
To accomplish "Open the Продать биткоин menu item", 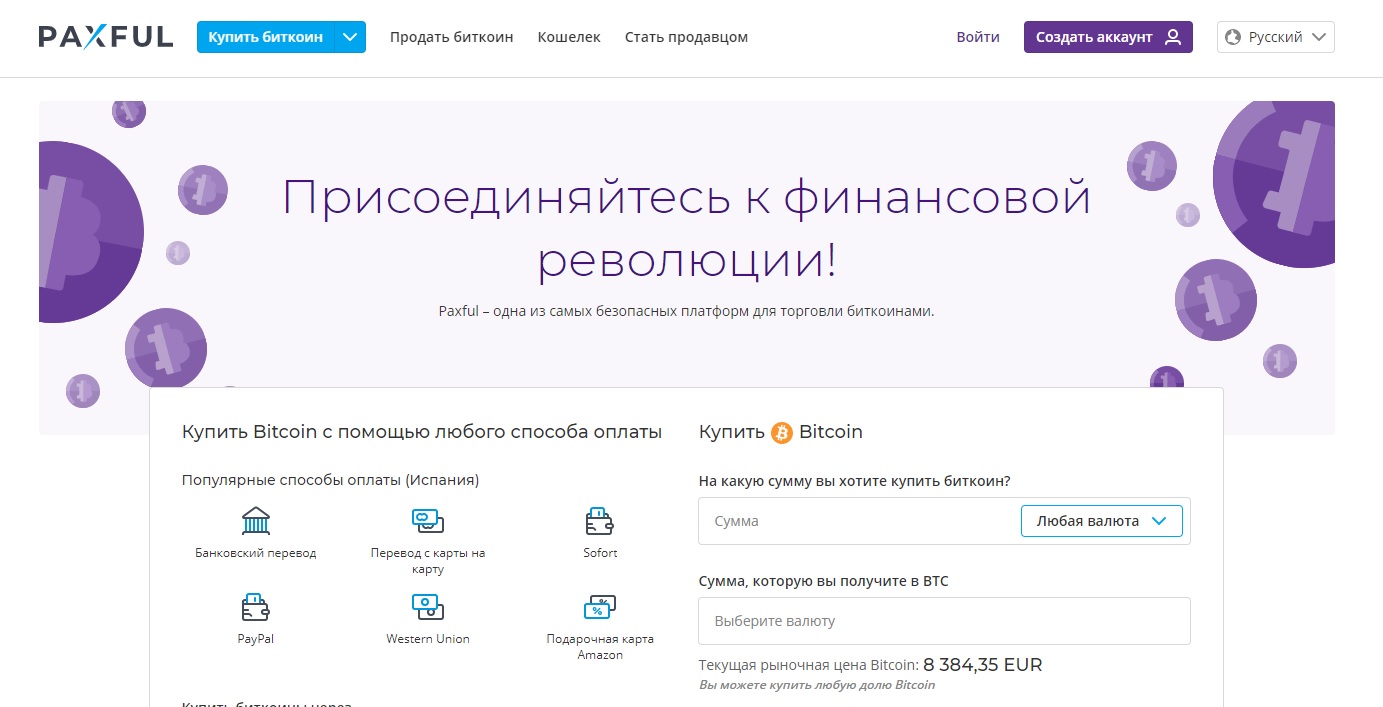I will click(452, 37).
